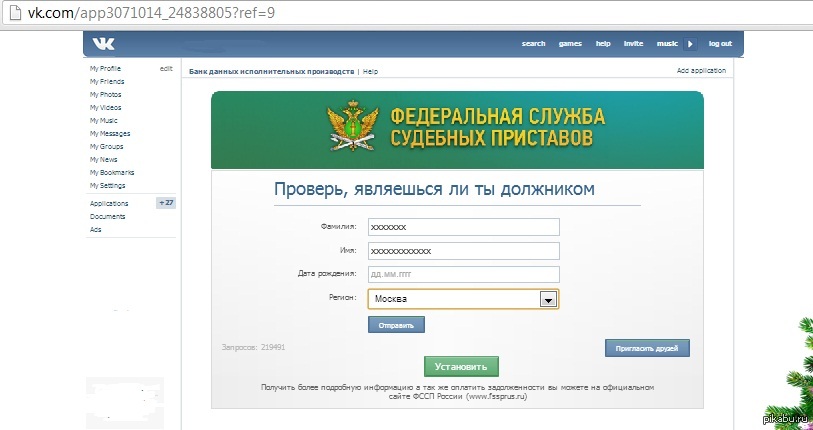Click Help link beside app title

point(370,72)
